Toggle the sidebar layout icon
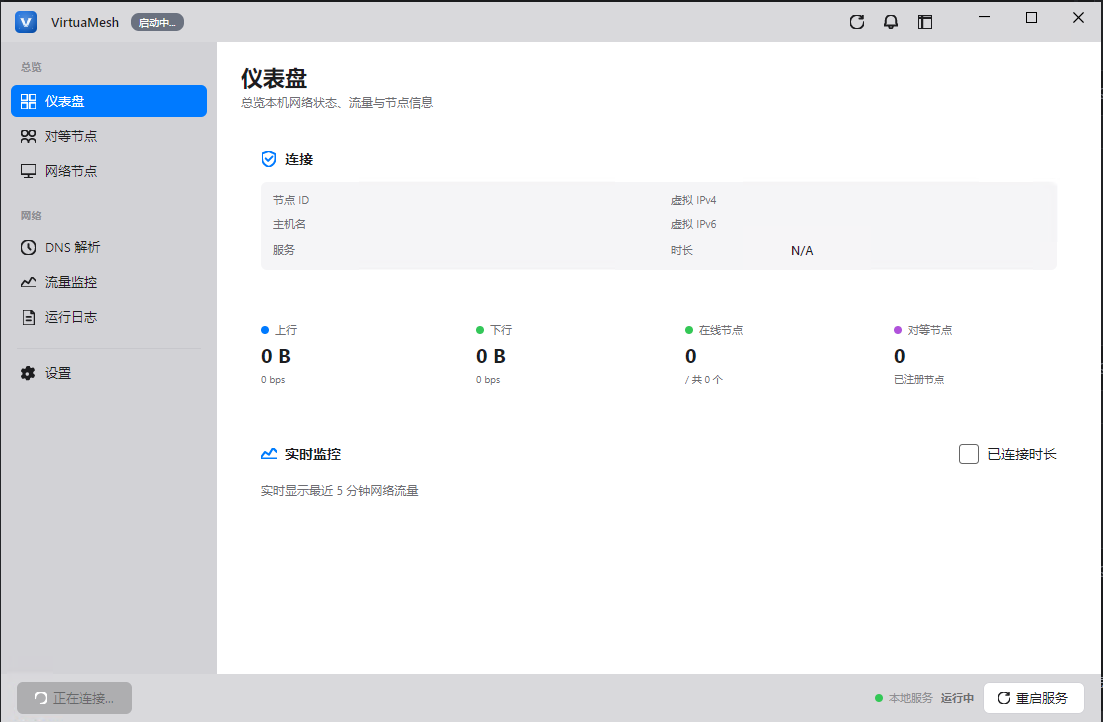 pos(925,22)
